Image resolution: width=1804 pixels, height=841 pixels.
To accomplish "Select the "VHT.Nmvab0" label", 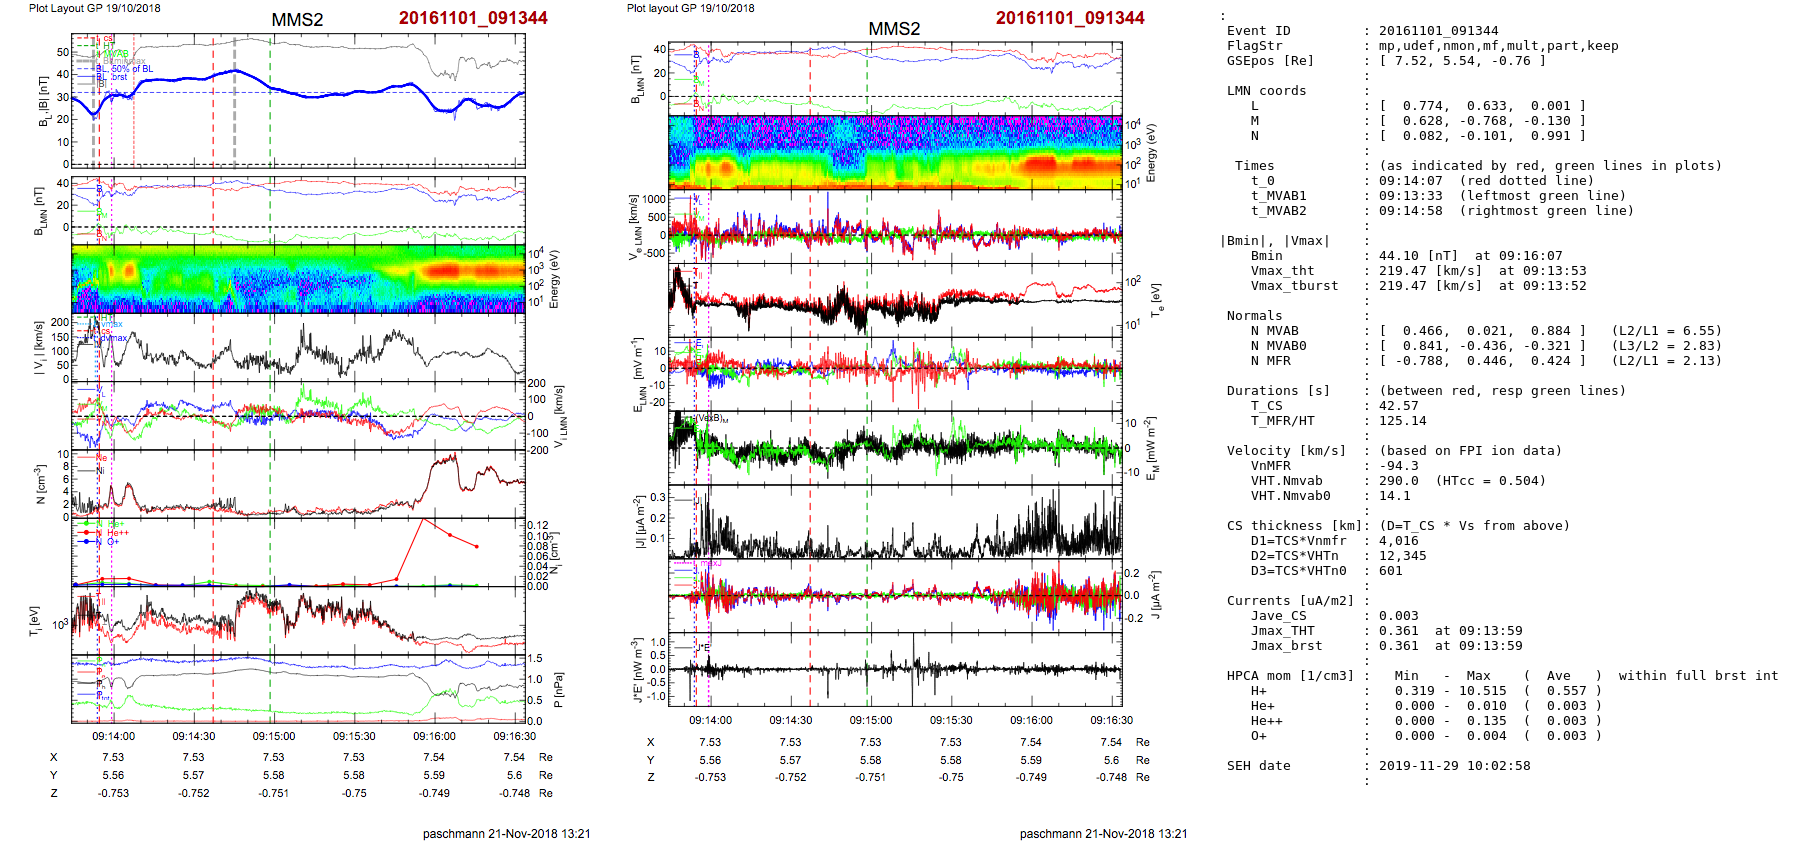I will 1291,496.
